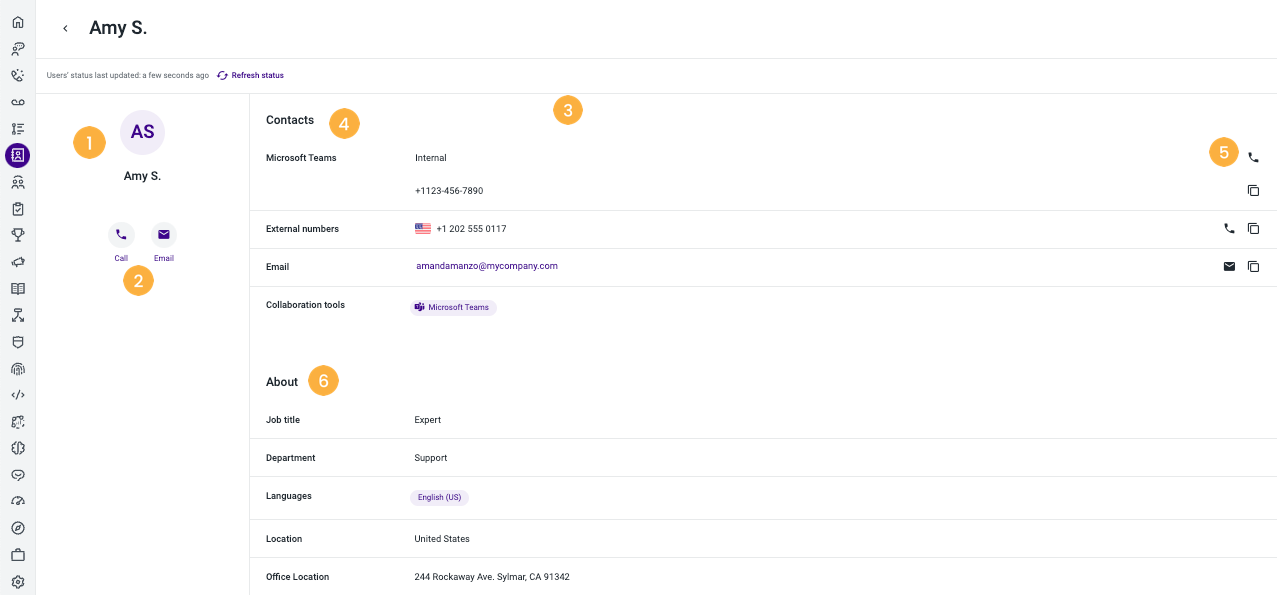
Task: Open the code brackets icon in sidebar
Action: (17, 395)
